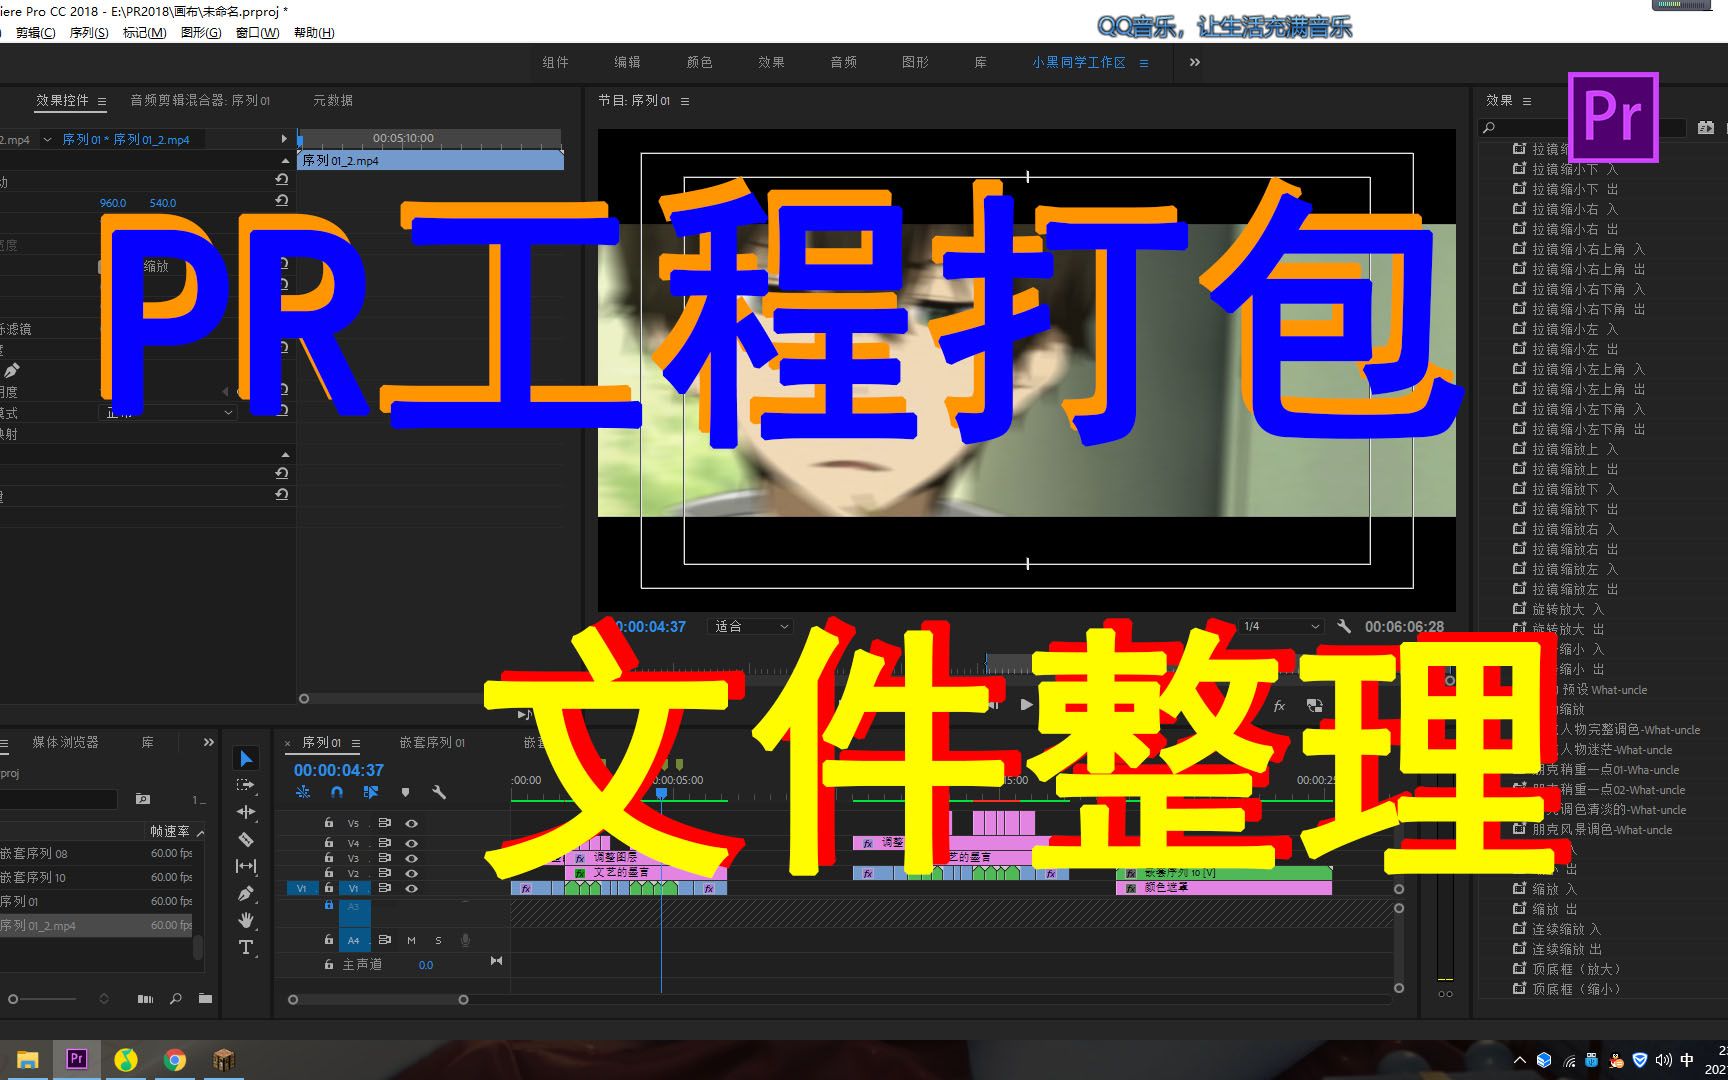This screenshot has height=1080, width=1728.
Task: Open the 适合 zoom level dropdown
Action: pos(750,626)
